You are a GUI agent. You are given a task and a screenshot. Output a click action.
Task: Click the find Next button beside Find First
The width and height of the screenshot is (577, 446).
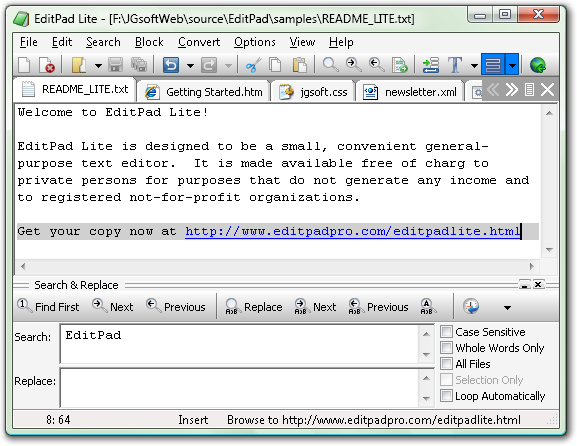tap(113, 307)
